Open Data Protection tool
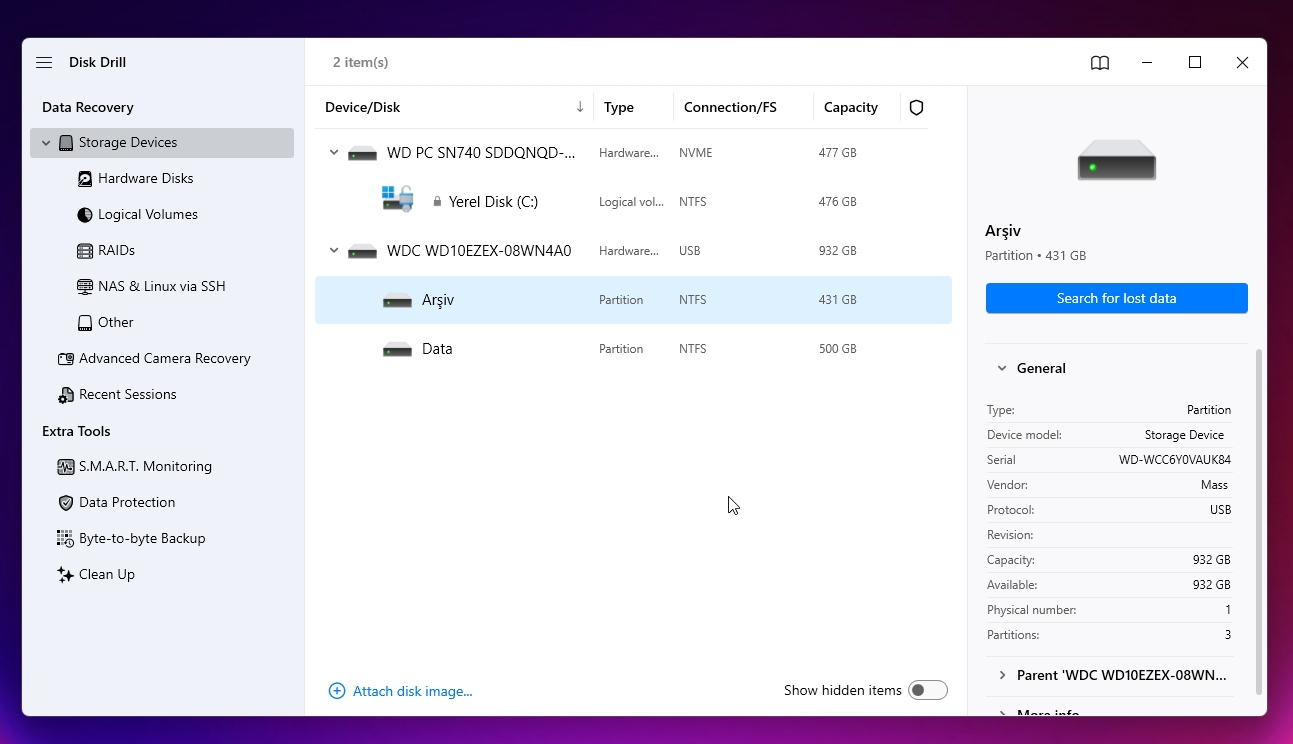 point(127,503)
